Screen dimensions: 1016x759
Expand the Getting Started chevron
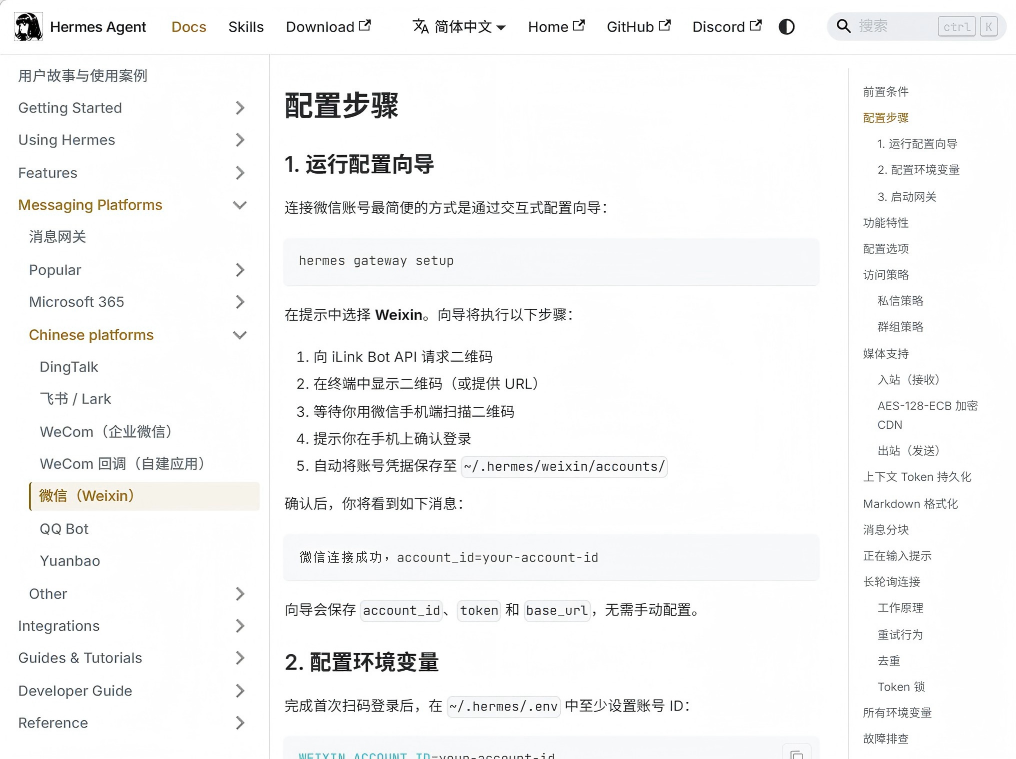coord(240,108)
